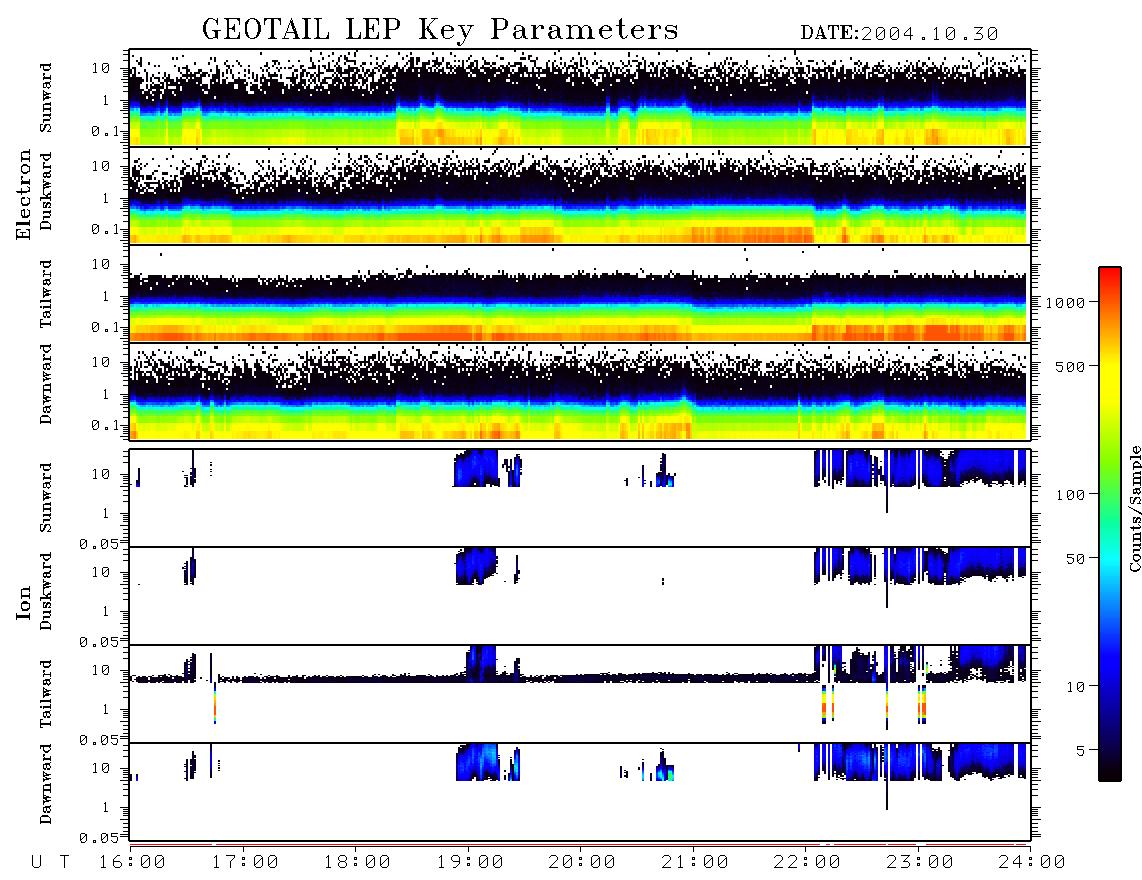Click the Electron Tailward spectrogram panel
Screen dimensions: 1142x880
(580, 294)
